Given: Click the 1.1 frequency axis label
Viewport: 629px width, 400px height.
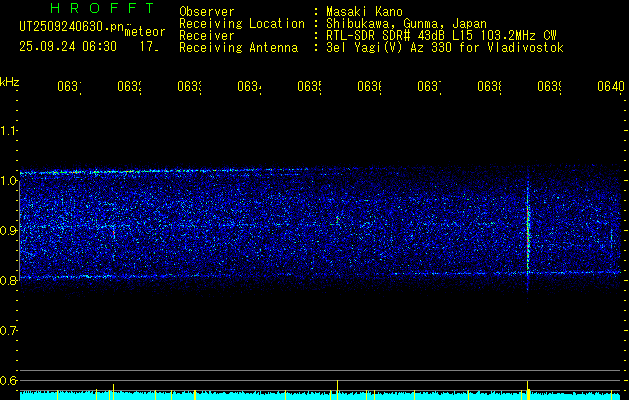Looking at the screenshot, I should [x=8, y=131].
